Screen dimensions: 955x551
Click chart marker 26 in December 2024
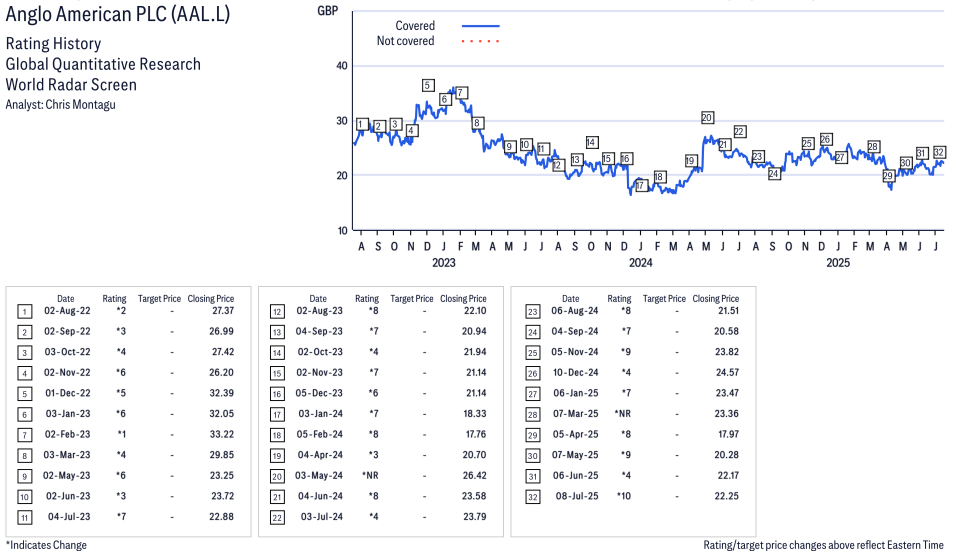[825, 139]
